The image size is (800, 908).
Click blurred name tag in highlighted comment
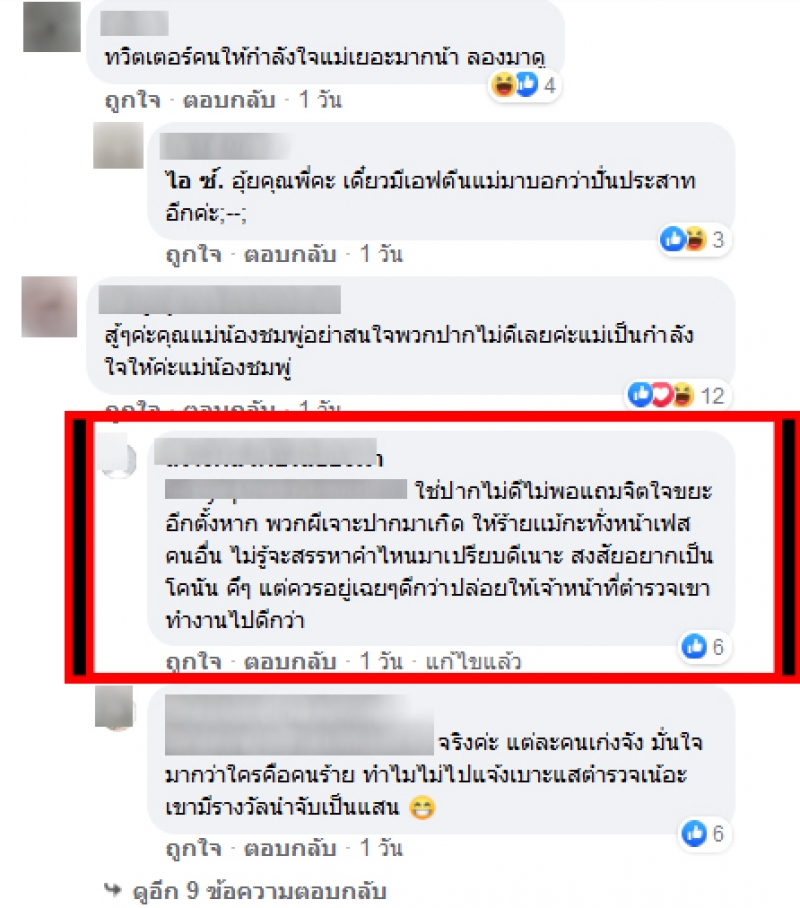point(286,489)
